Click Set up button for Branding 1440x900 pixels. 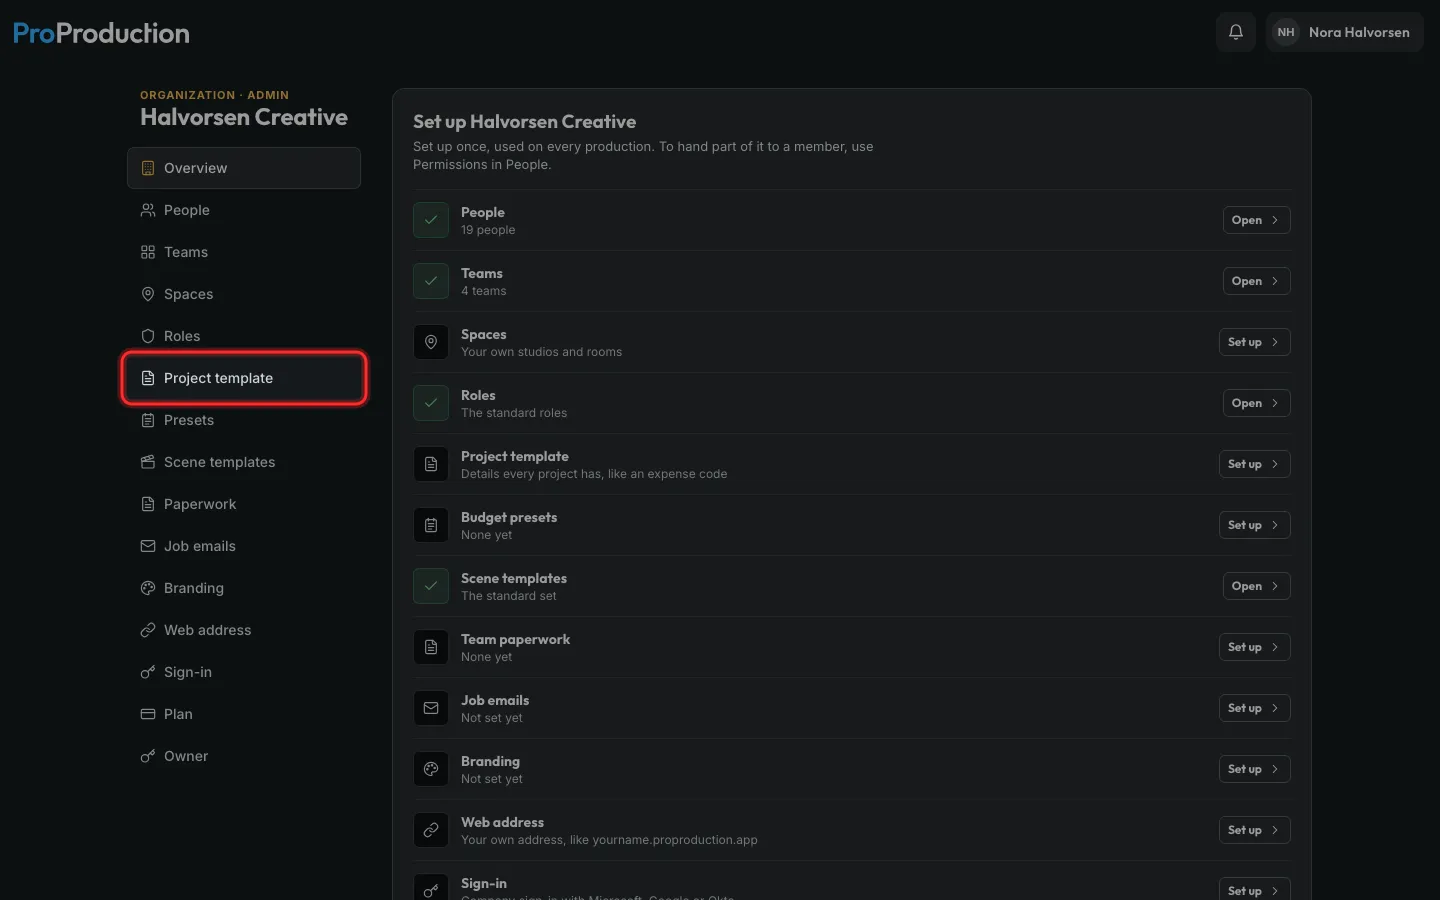(x=1254, y=769)
